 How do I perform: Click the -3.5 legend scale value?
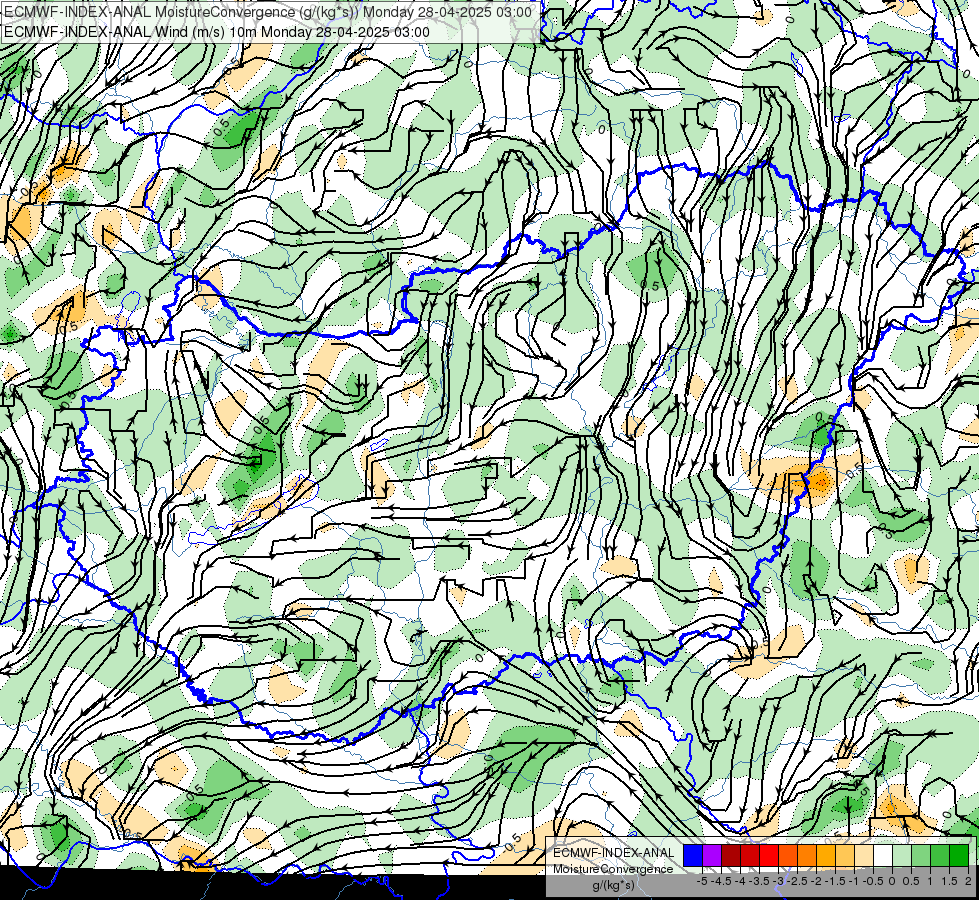point(759,881)
